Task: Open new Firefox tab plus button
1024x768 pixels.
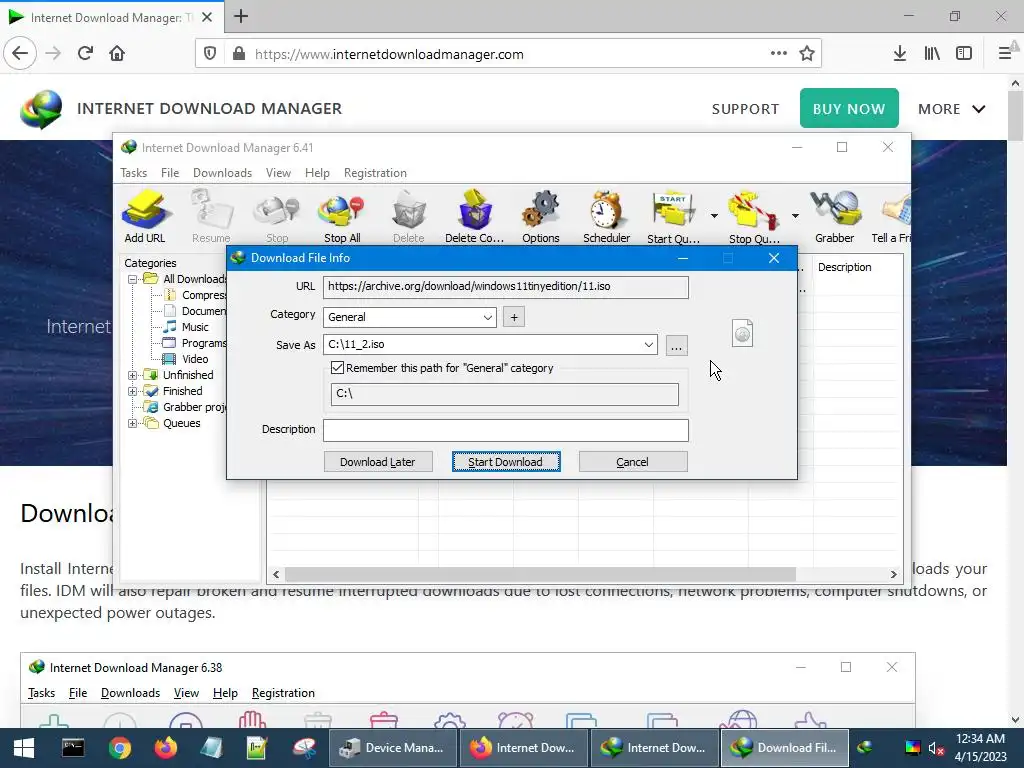Action: click(x=241, y=16)
